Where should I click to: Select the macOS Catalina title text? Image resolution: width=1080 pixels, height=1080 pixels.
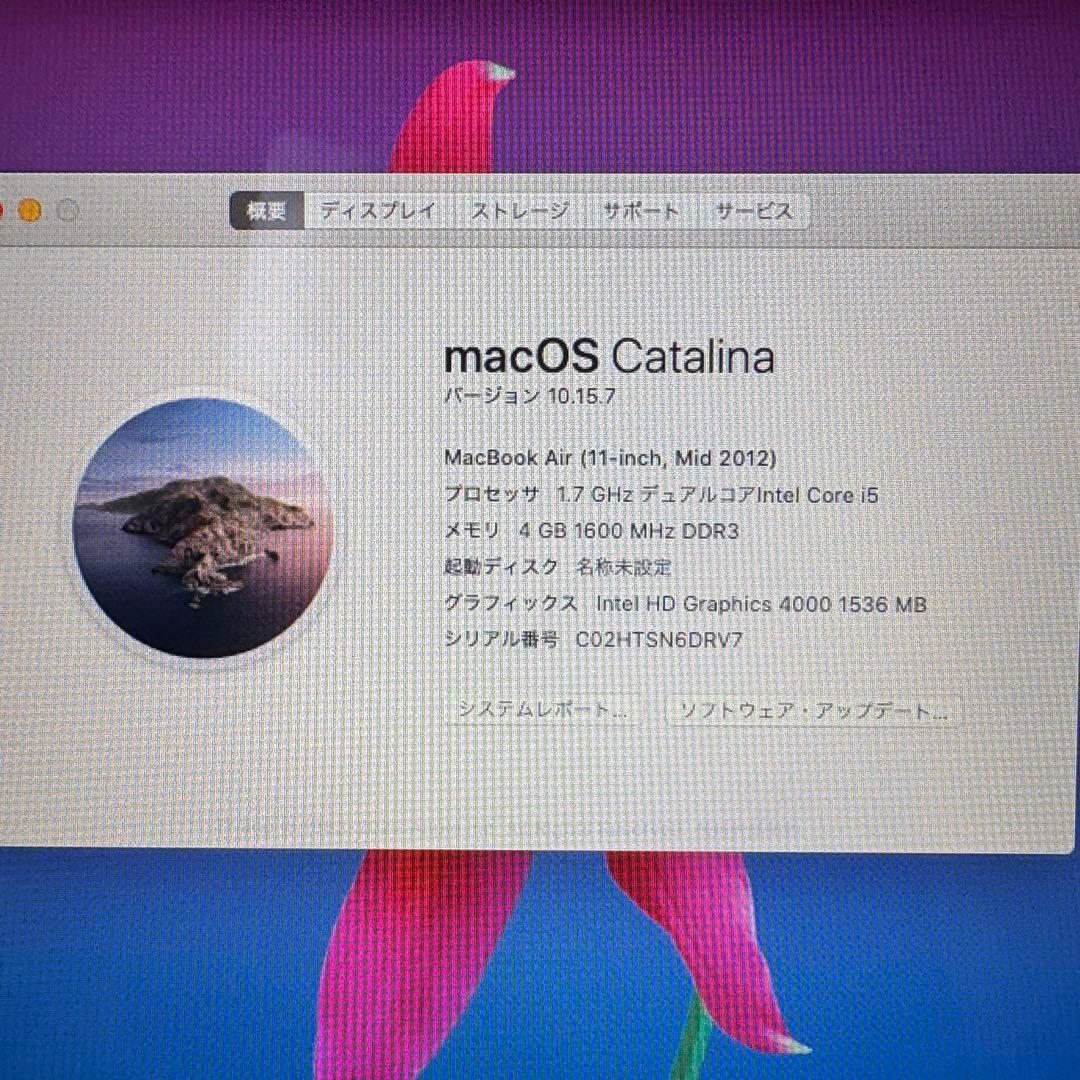click(608, 357)
